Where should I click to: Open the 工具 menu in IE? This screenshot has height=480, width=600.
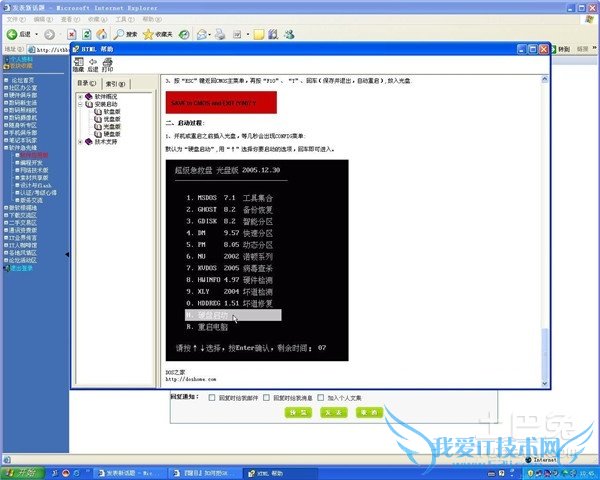click(125, 19)
